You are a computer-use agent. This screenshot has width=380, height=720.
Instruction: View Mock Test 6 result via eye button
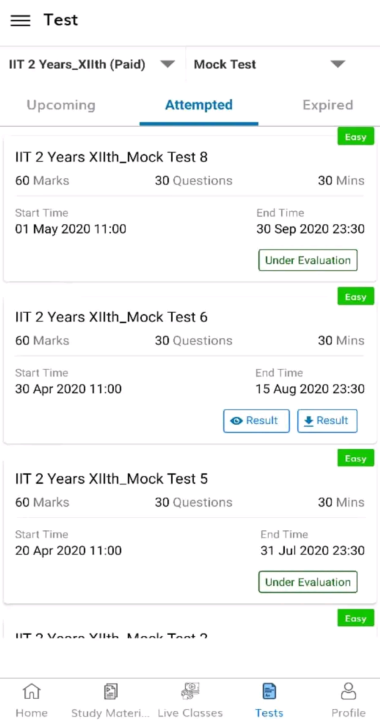[x=257, y=421]
